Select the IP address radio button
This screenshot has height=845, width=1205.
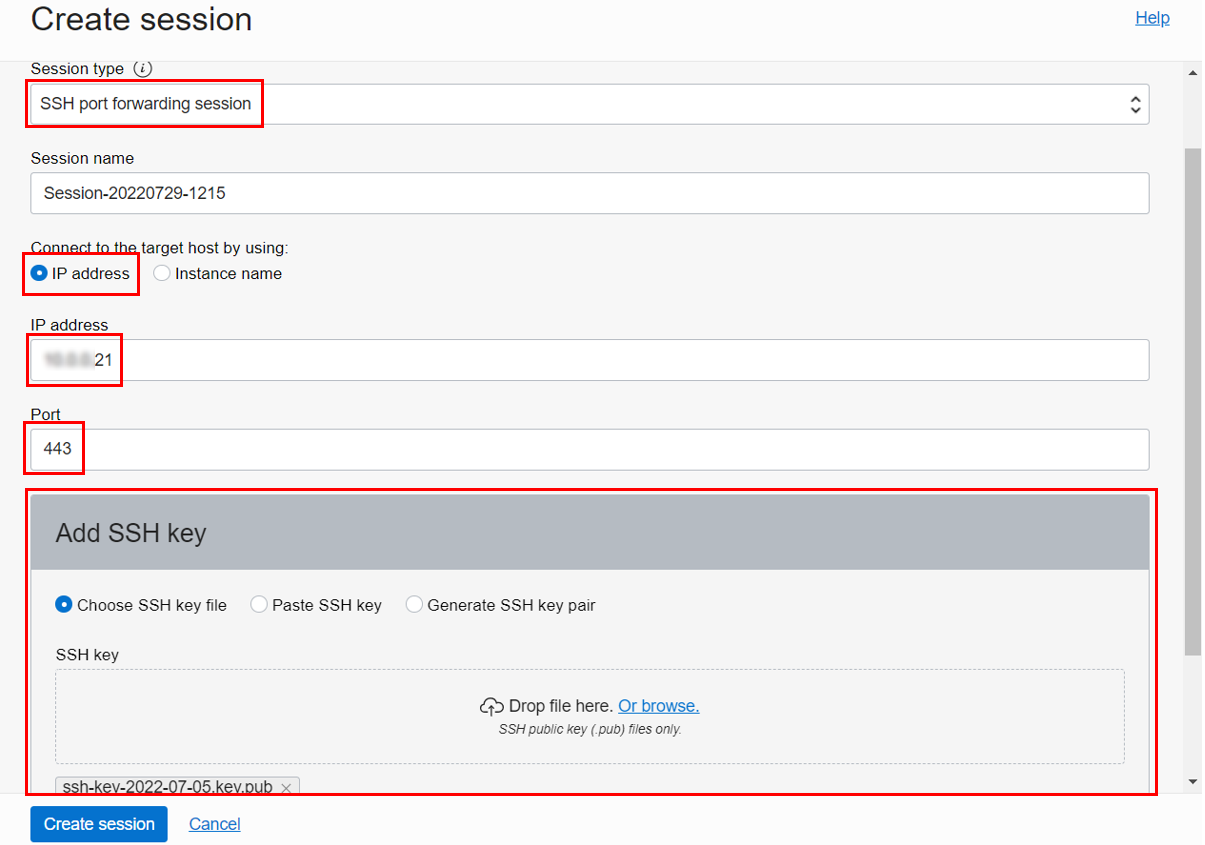37,273
